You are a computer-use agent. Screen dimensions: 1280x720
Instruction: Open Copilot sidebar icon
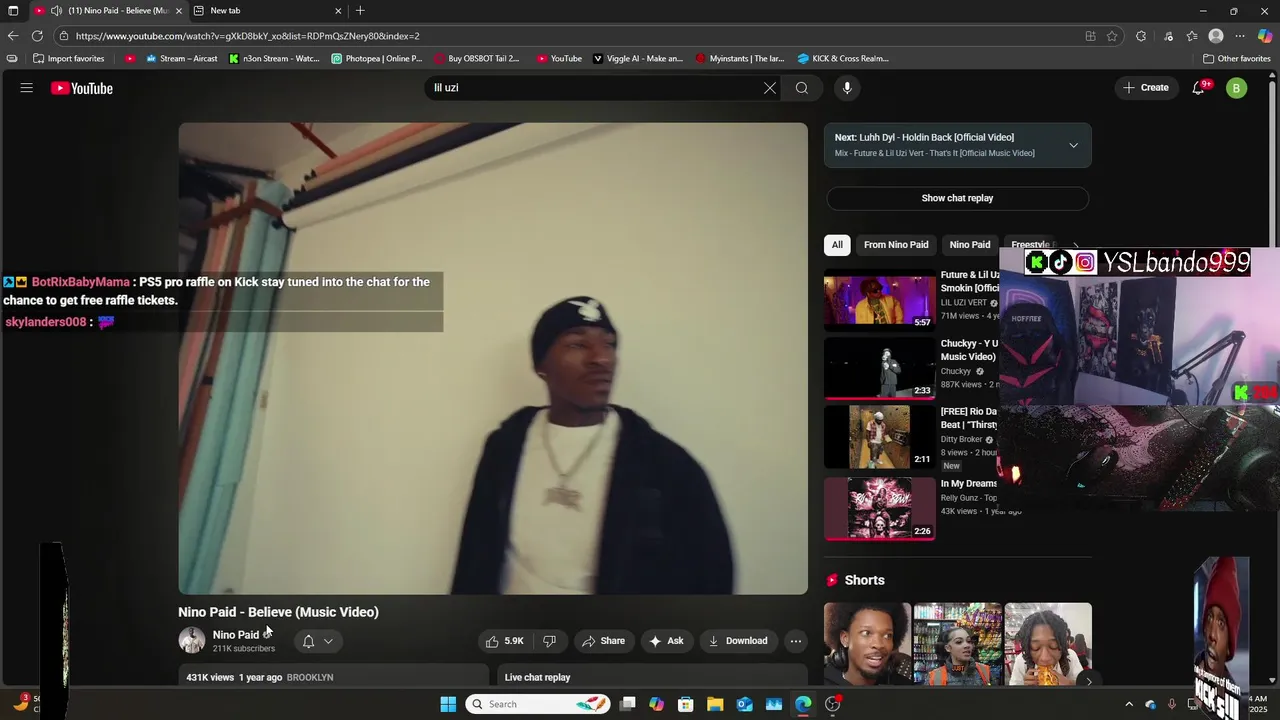click(x=1265, y=36)
